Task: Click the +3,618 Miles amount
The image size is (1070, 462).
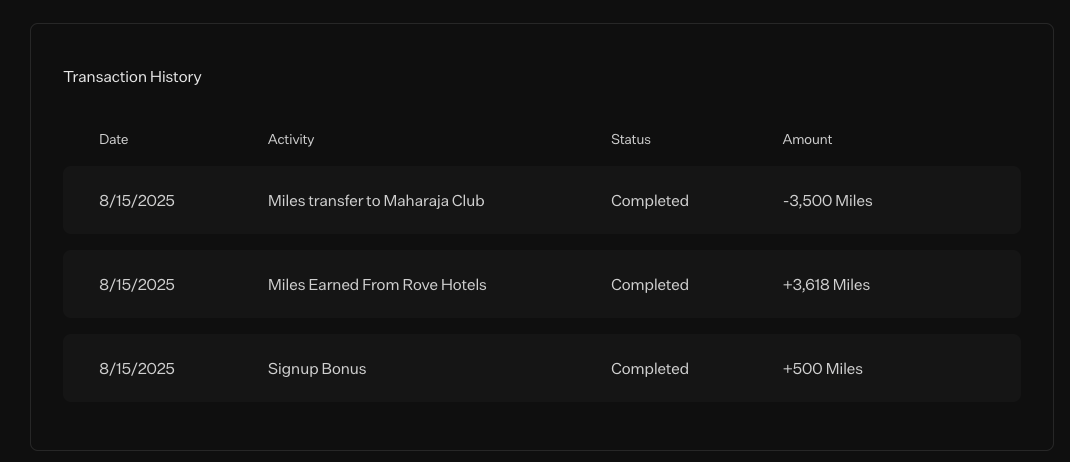Action: click(826, 285)
